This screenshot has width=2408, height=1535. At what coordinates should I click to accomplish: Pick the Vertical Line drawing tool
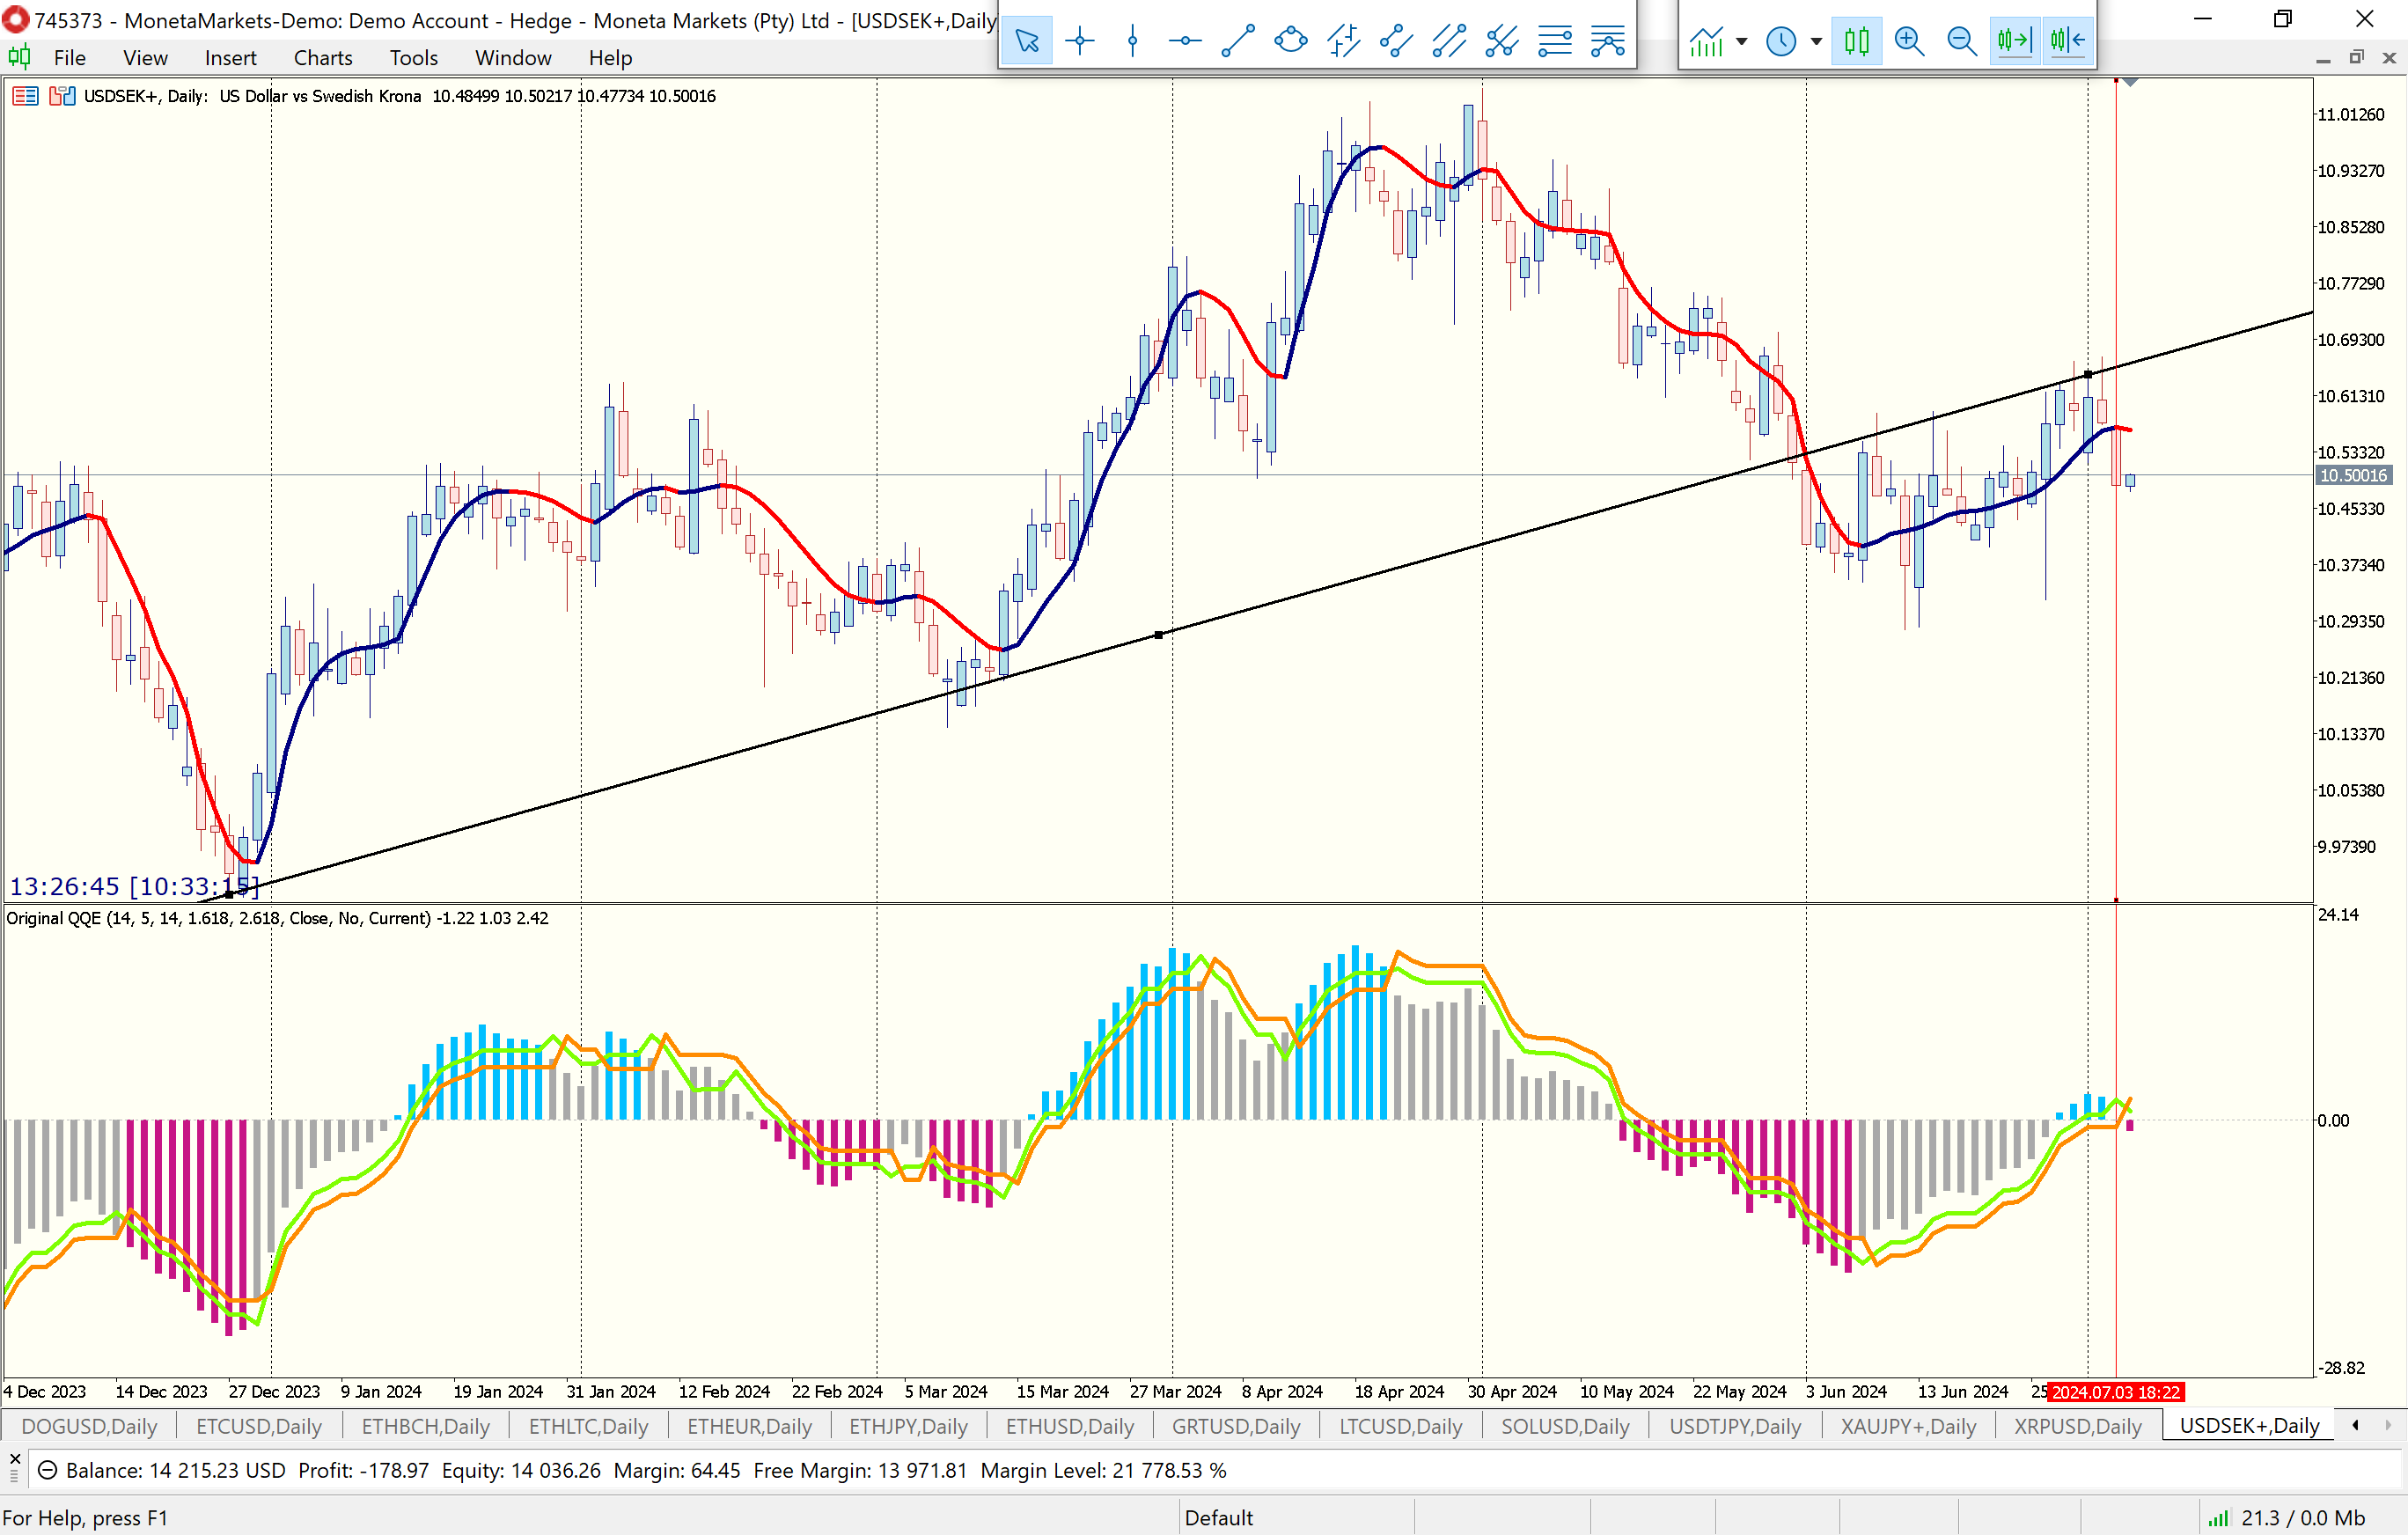click(x=1132, y=41)
